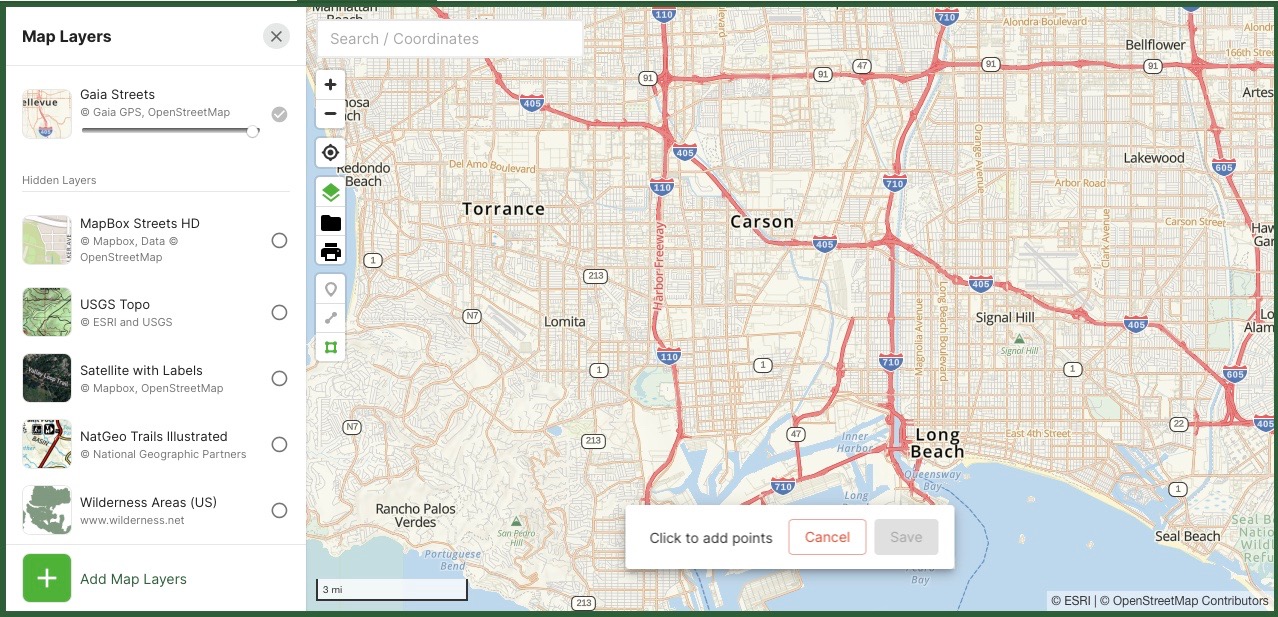Turn on NatGeo Trails Illustrated layer
This screenshot has width=1278, height=617.
279,444
